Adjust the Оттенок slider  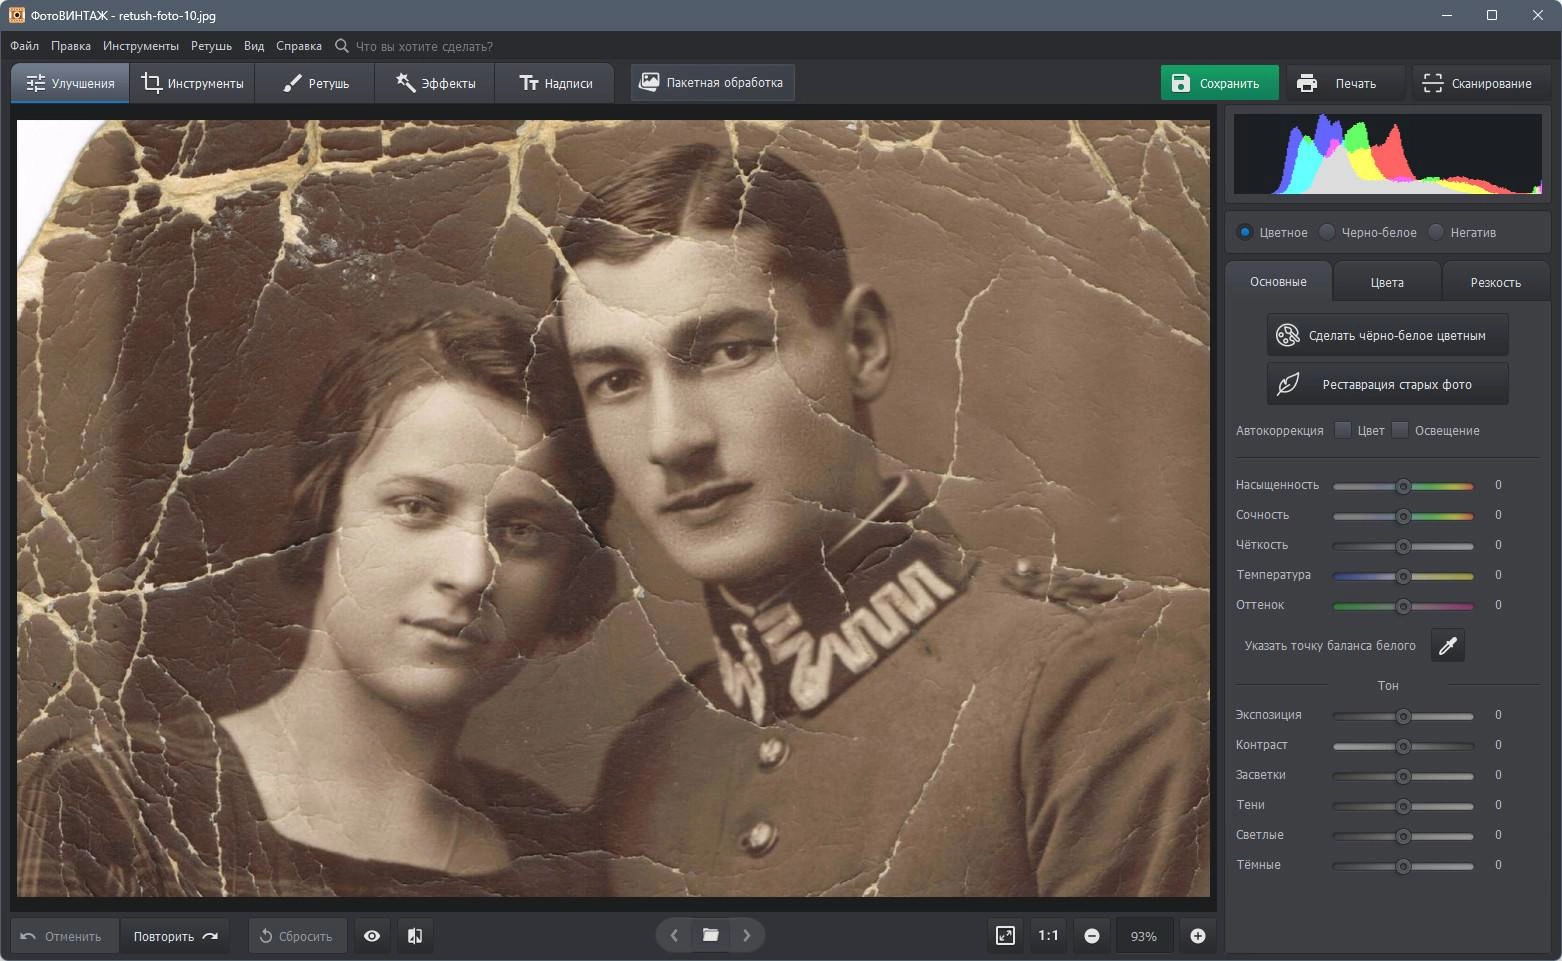[1403, 606]
